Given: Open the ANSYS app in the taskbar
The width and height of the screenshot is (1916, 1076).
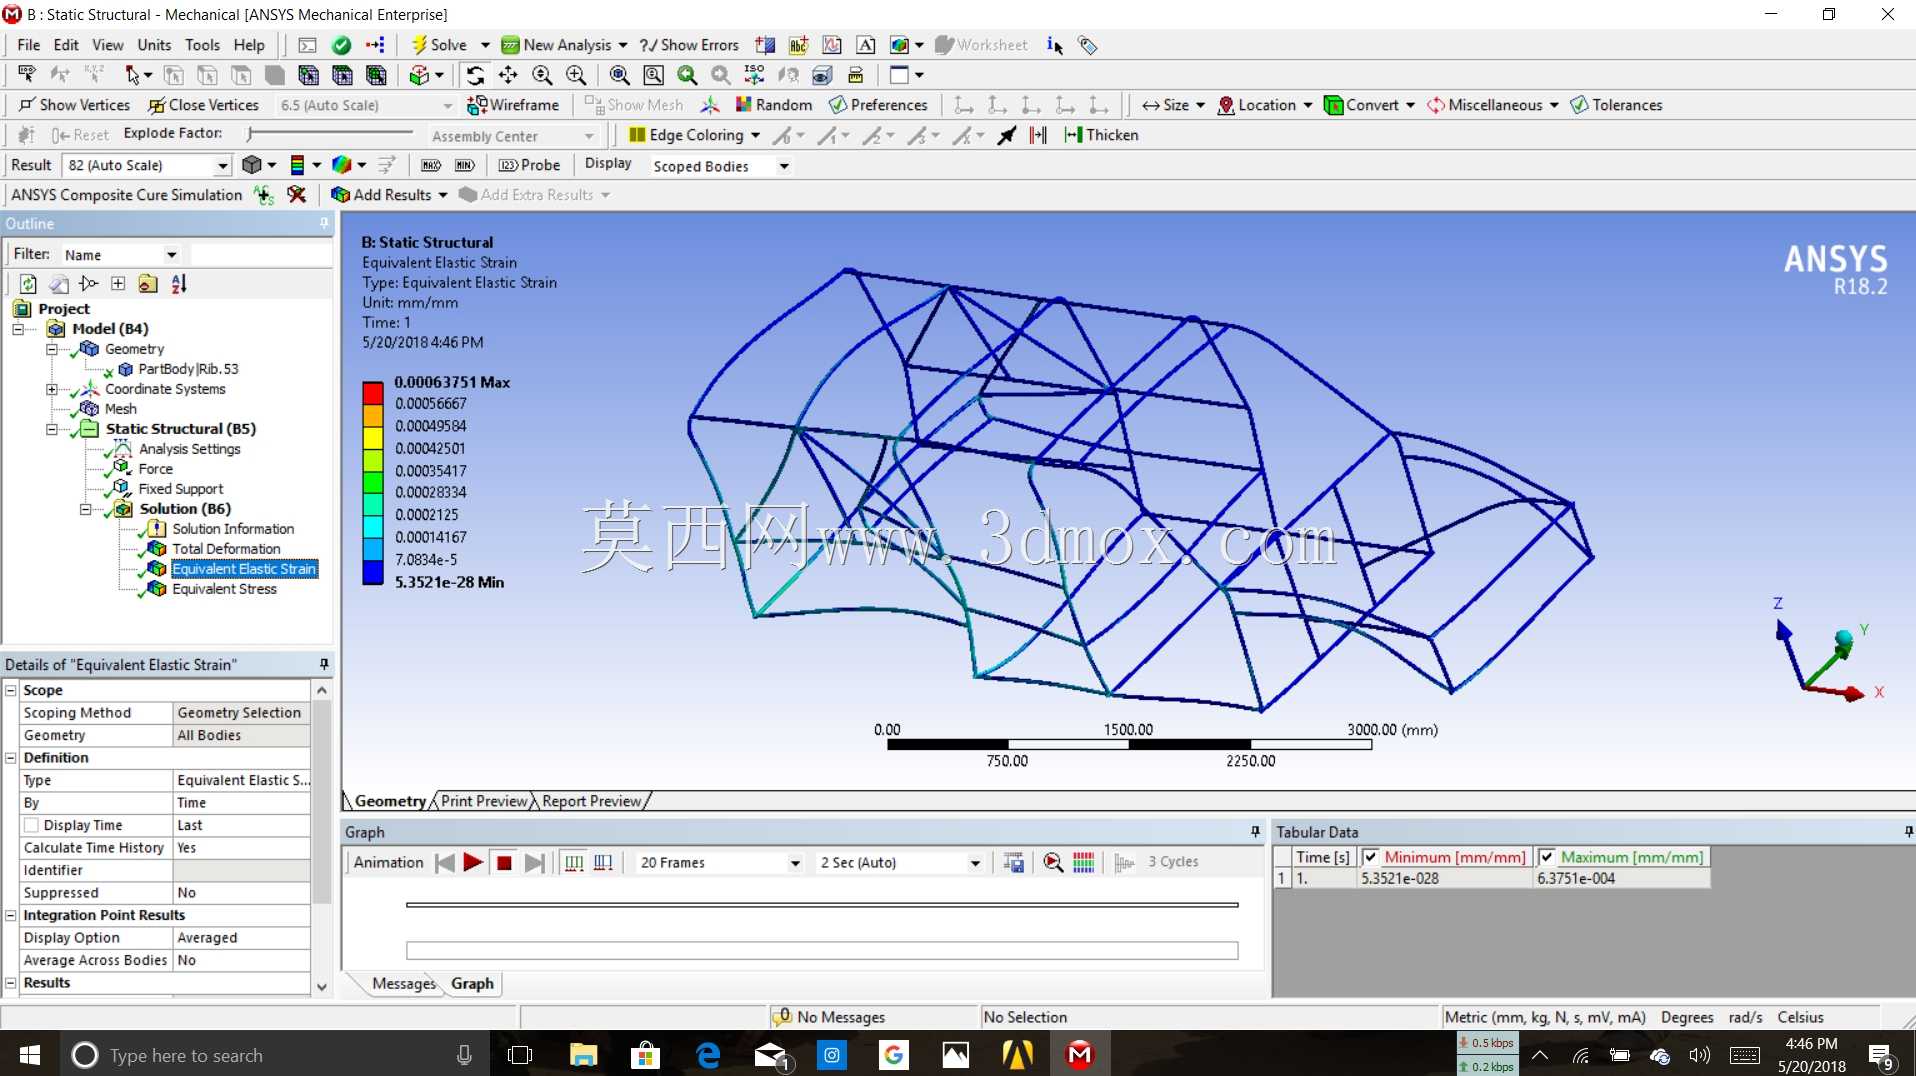Looking at the screenshot, I should point(1018,1054).
